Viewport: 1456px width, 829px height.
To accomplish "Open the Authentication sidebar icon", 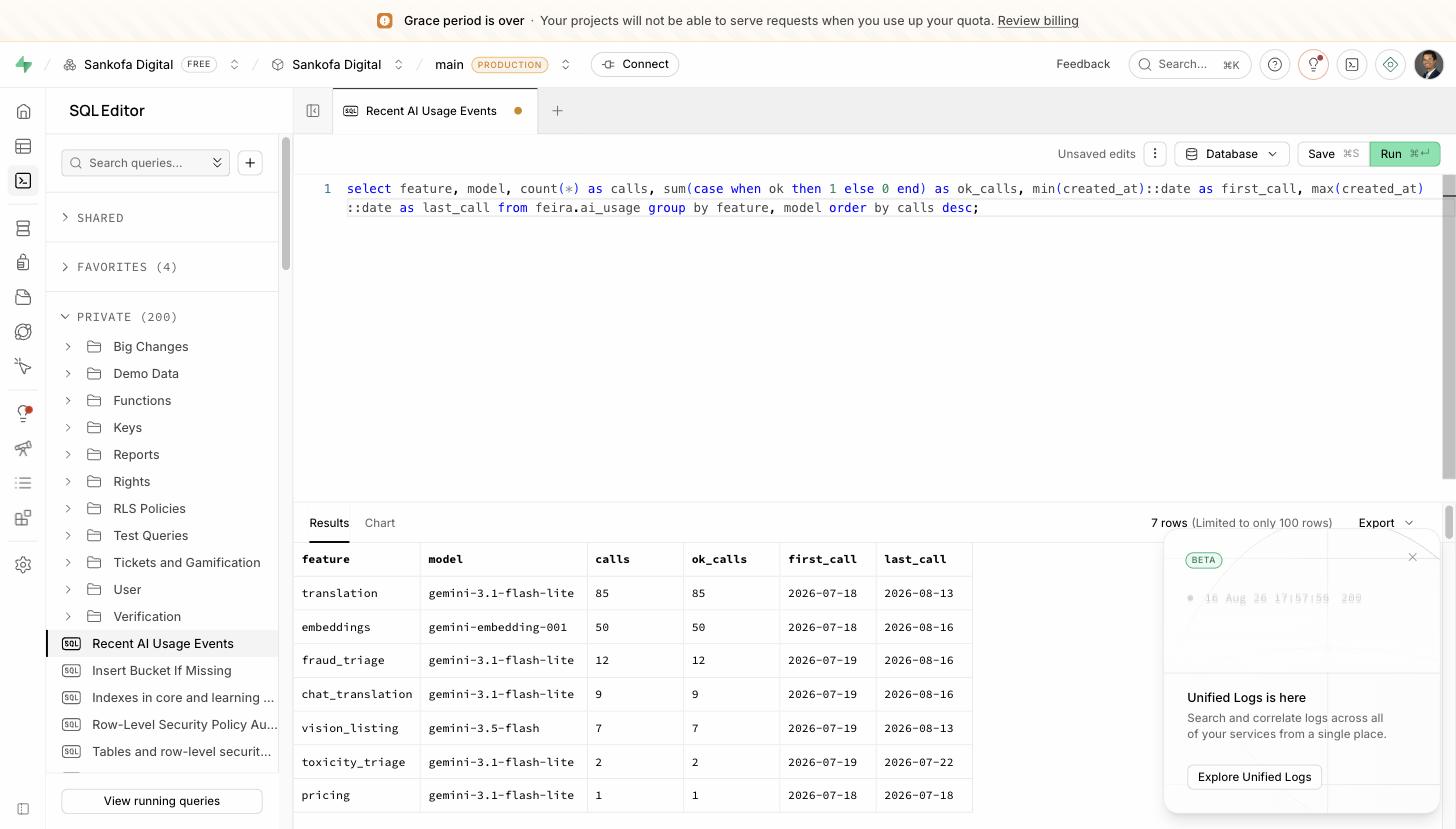I will pos(23,262).
